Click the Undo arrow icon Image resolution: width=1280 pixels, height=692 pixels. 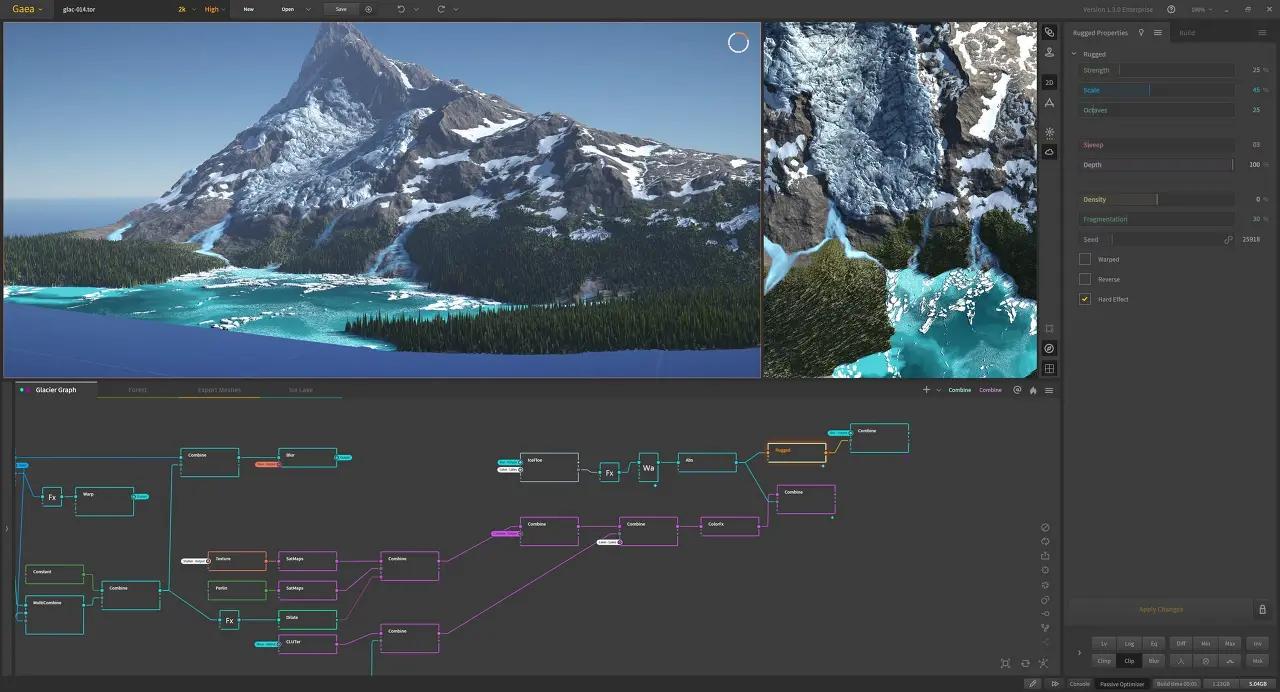(x=401, y=9)
